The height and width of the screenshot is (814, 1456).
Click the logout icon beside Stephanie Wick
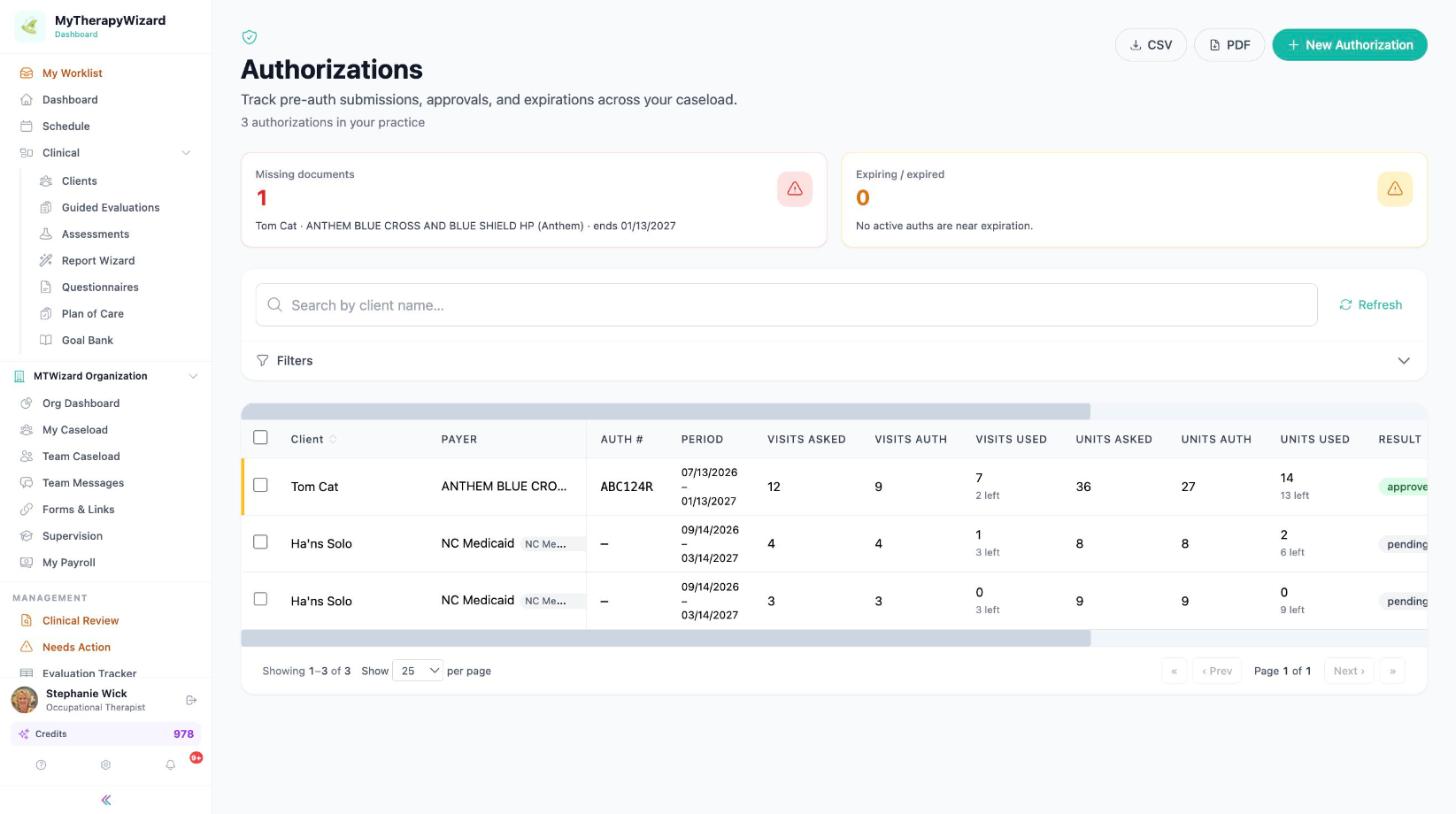tap(192, 700)
